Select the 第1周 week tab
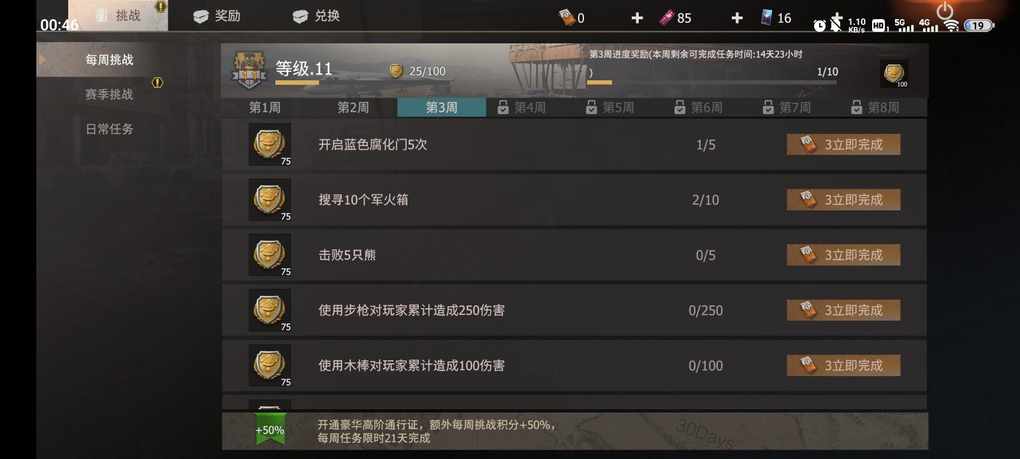Viewport: 1020px width, 459px height. point(265,108)
